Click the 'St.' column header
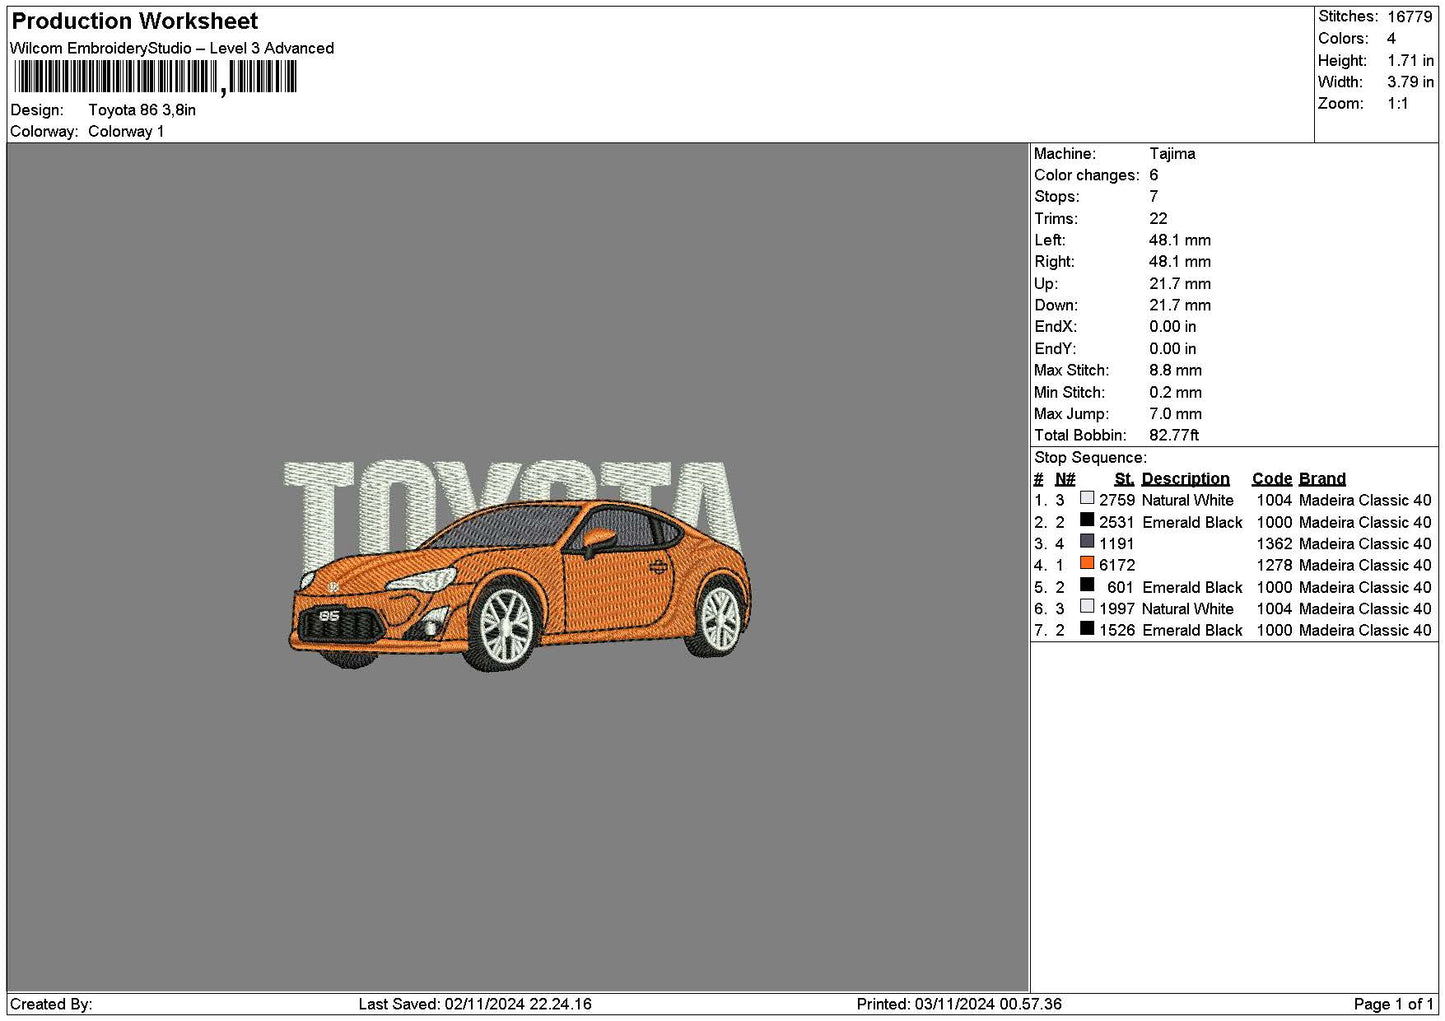The image size is (1445, 1021). 1124,479
